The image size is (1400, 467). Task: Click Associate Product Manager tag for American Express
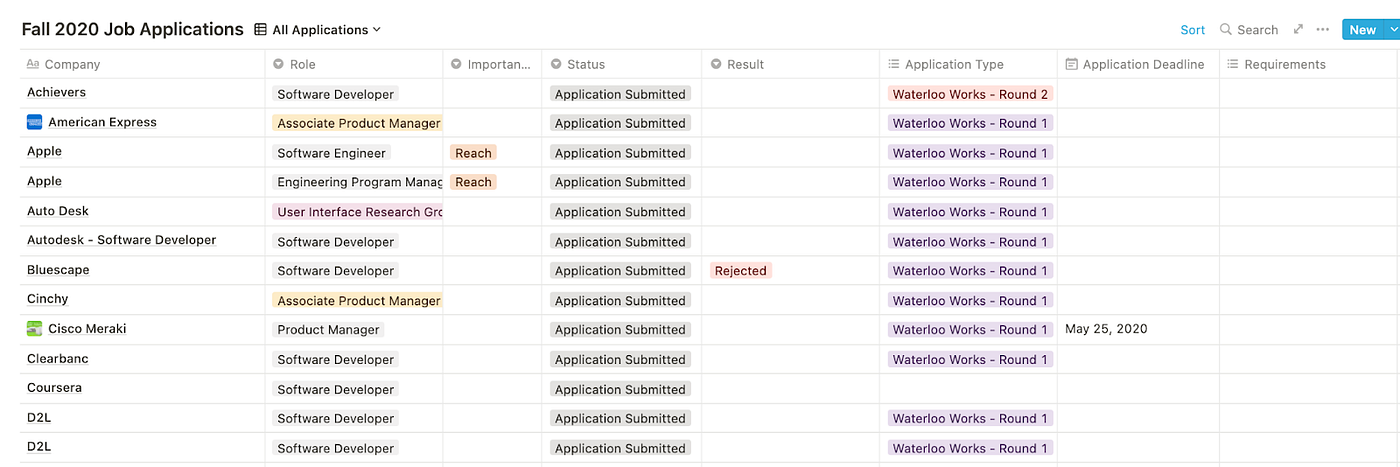tap(358, 123)
